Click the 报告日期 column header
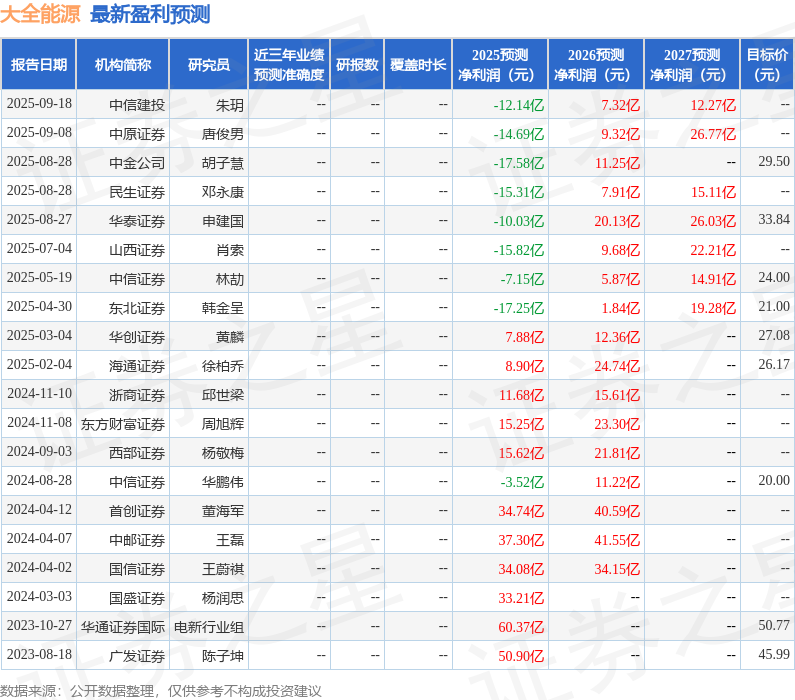Viewport: 795px width, 700px height. (x=39, y=65)
